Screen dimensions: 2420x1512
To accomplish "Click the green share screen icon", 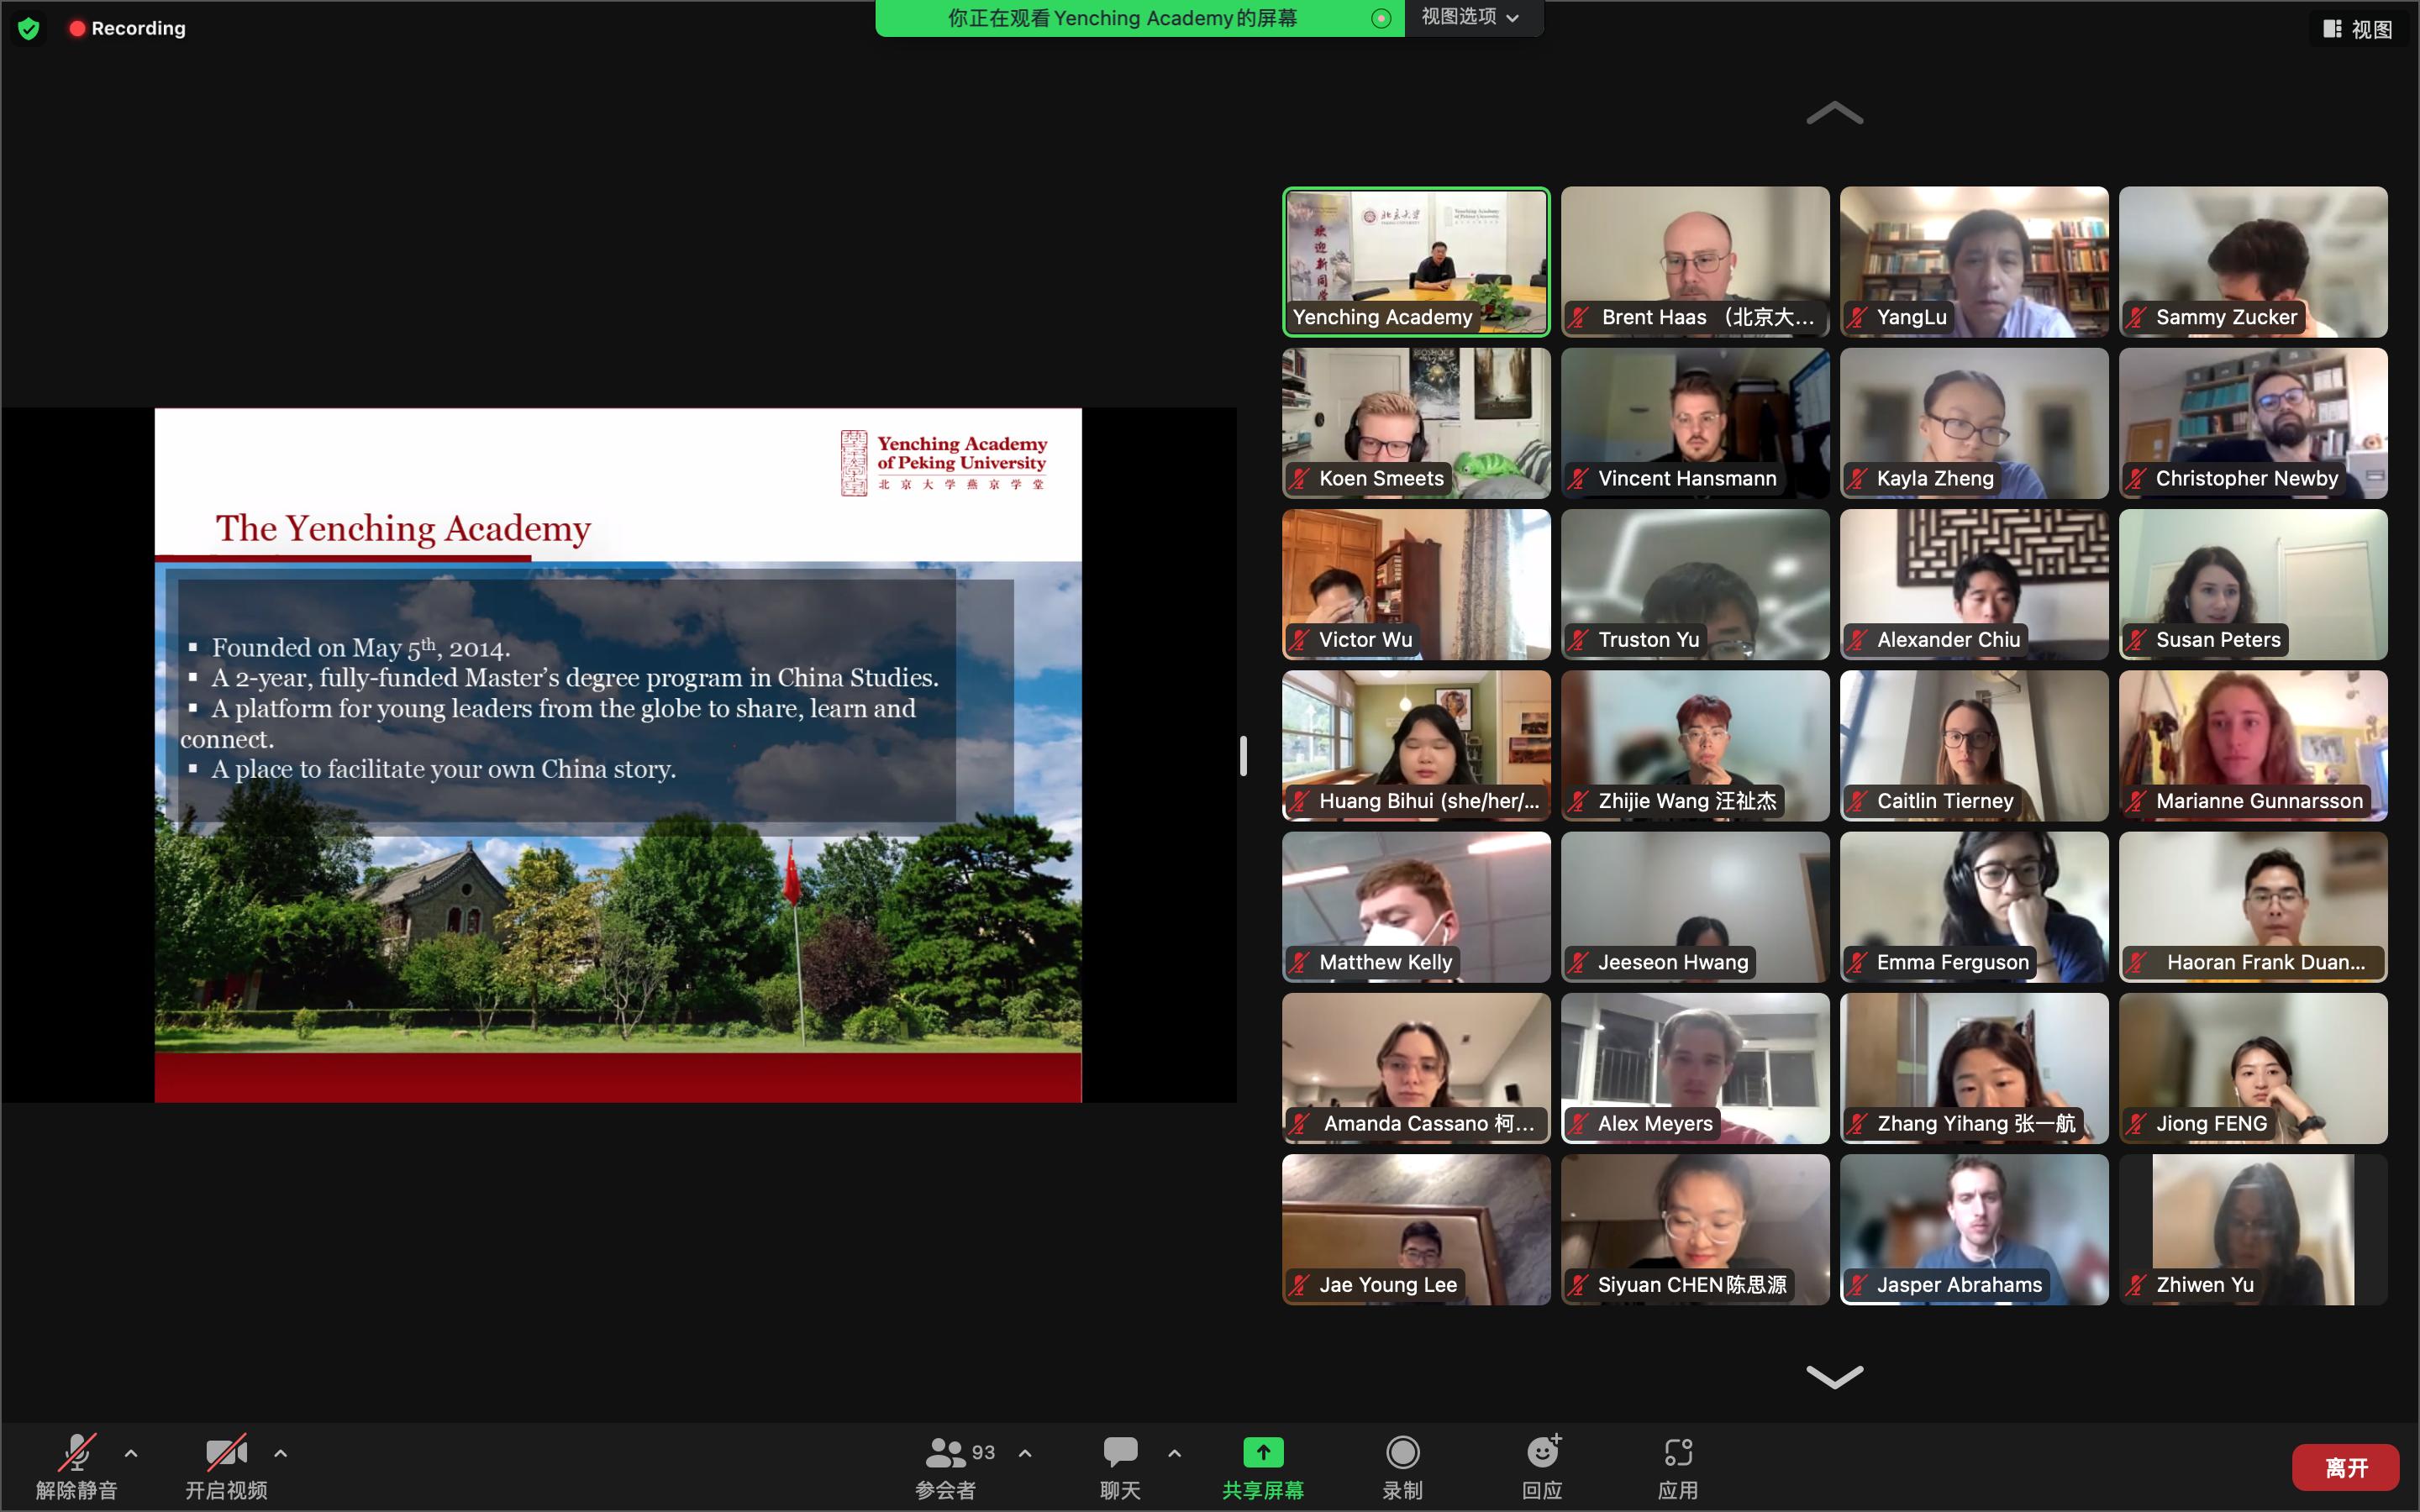I will pos(1262,1452).
